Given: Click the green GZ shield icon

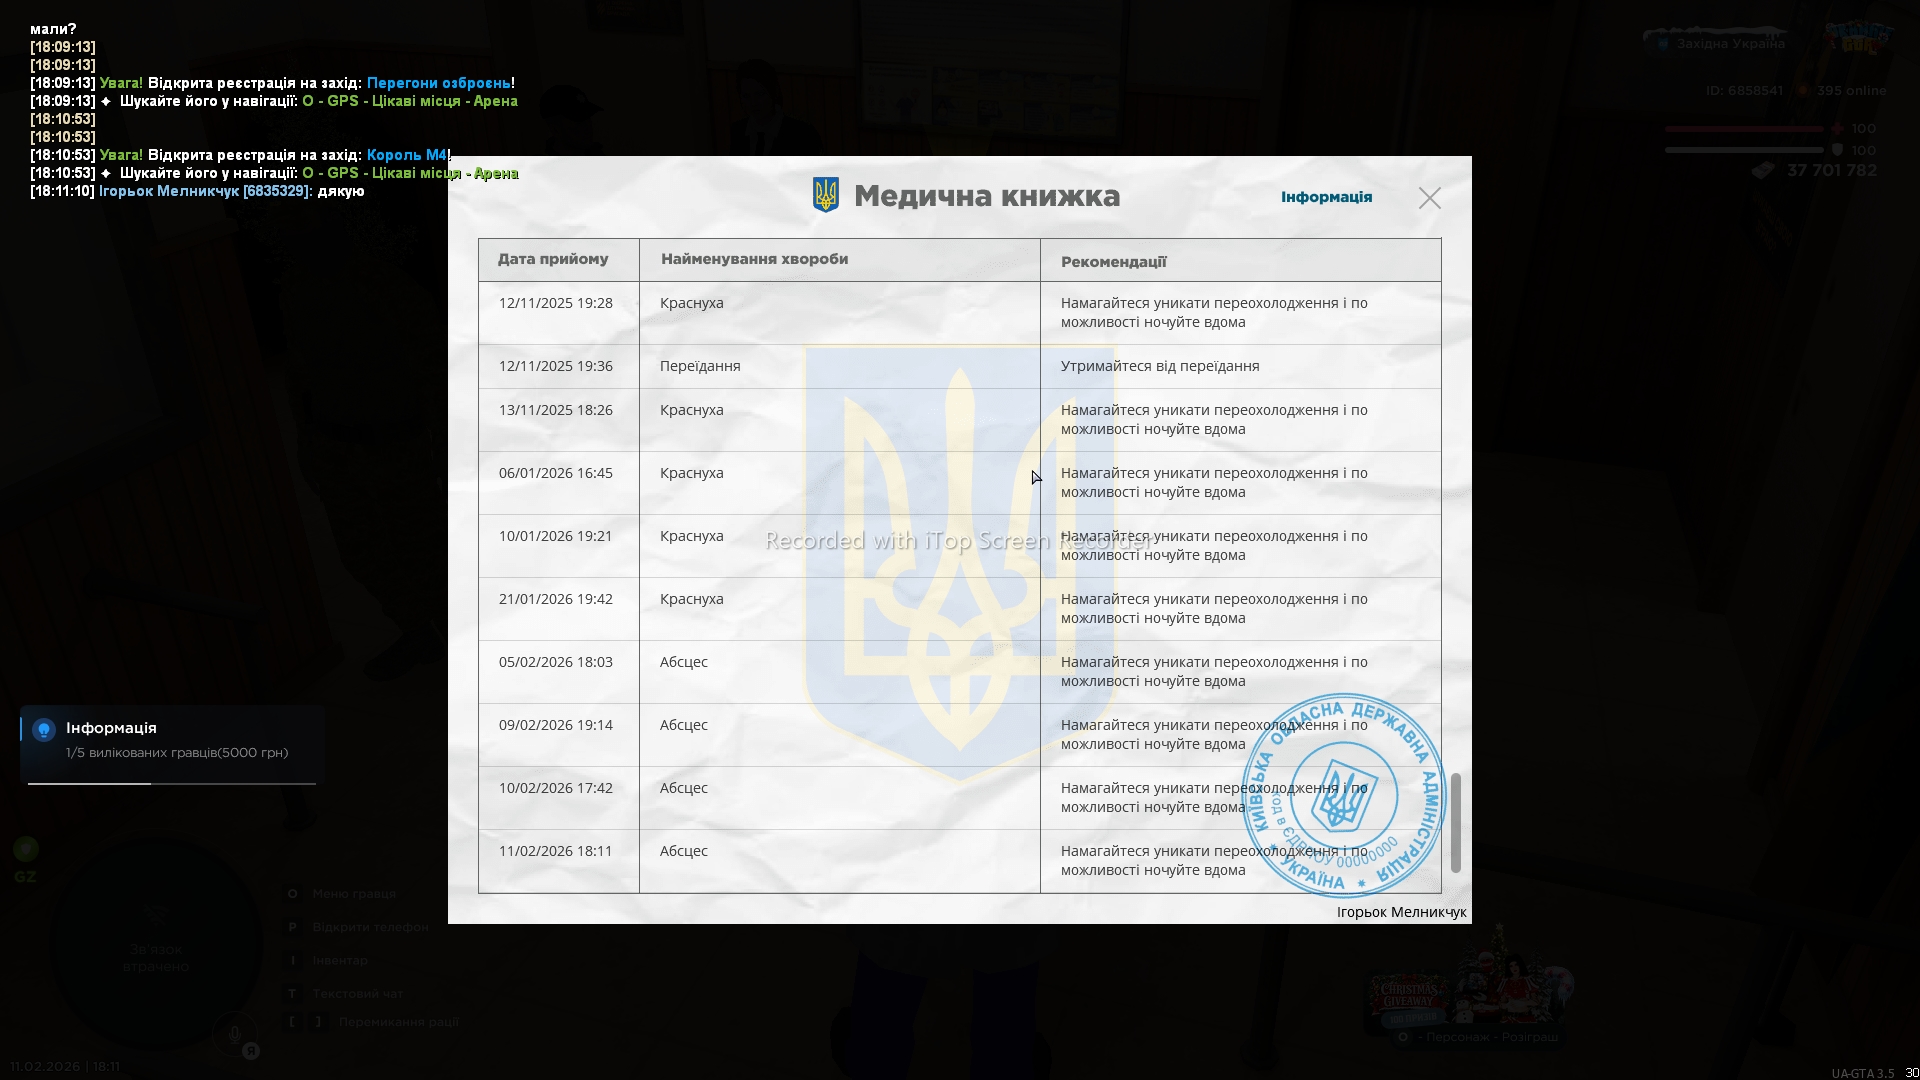Looking at the screenshot, I should 26,850.
